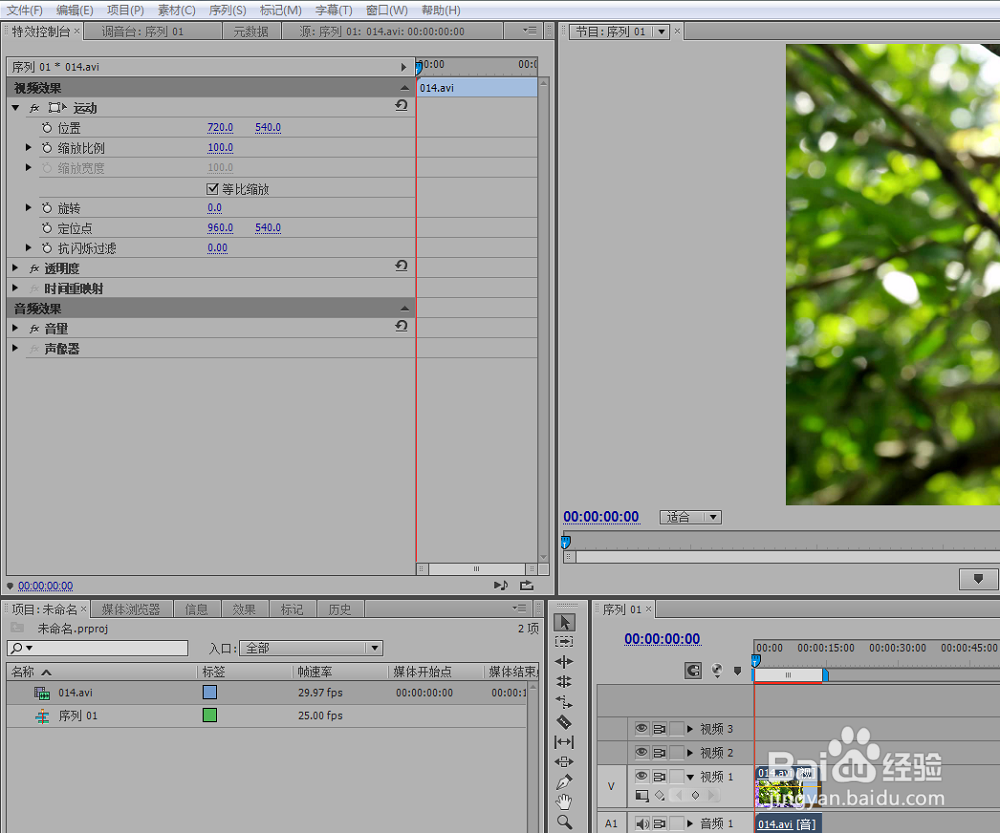Select the Slide tool
Image resolution: width=1000 pixels, height=833 pixels.
(564, 762)
